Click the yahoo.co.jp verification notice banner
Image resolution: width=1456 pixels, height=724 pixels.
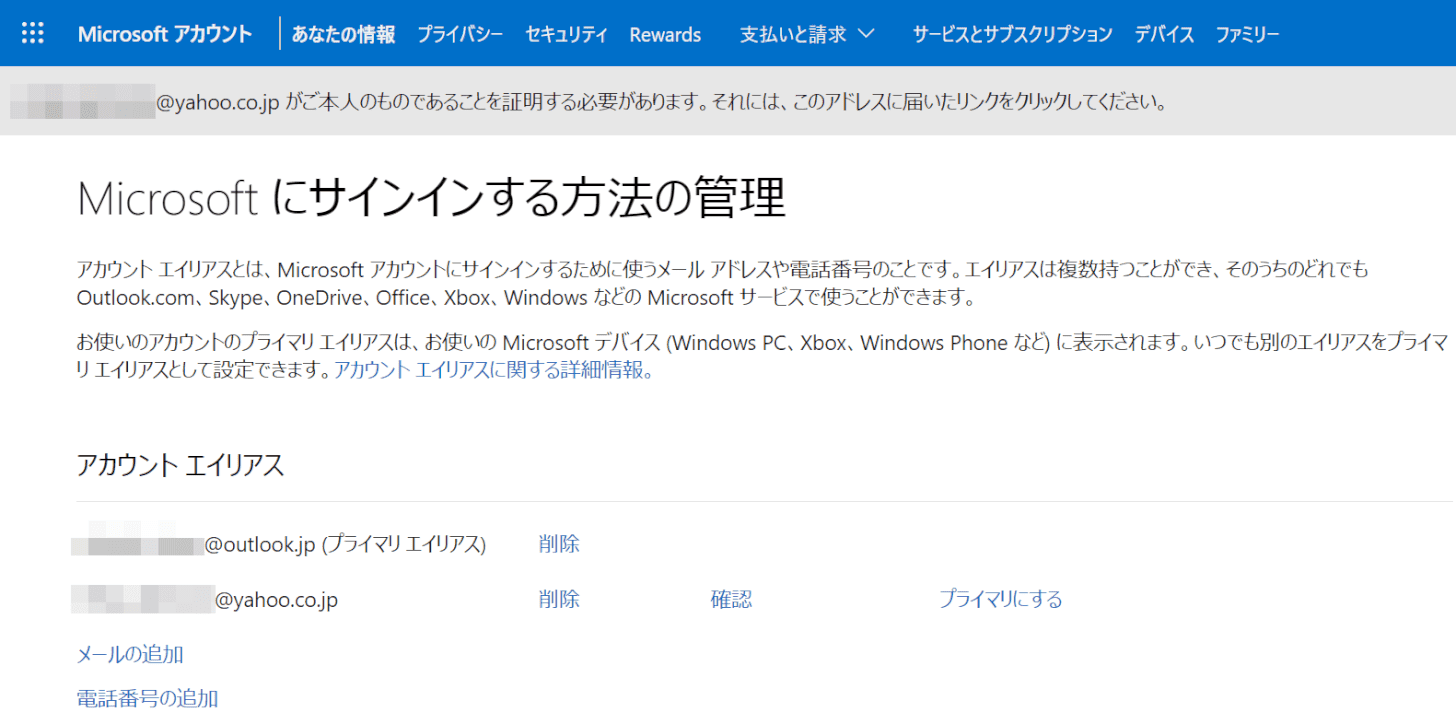click(x=728, y=101)
